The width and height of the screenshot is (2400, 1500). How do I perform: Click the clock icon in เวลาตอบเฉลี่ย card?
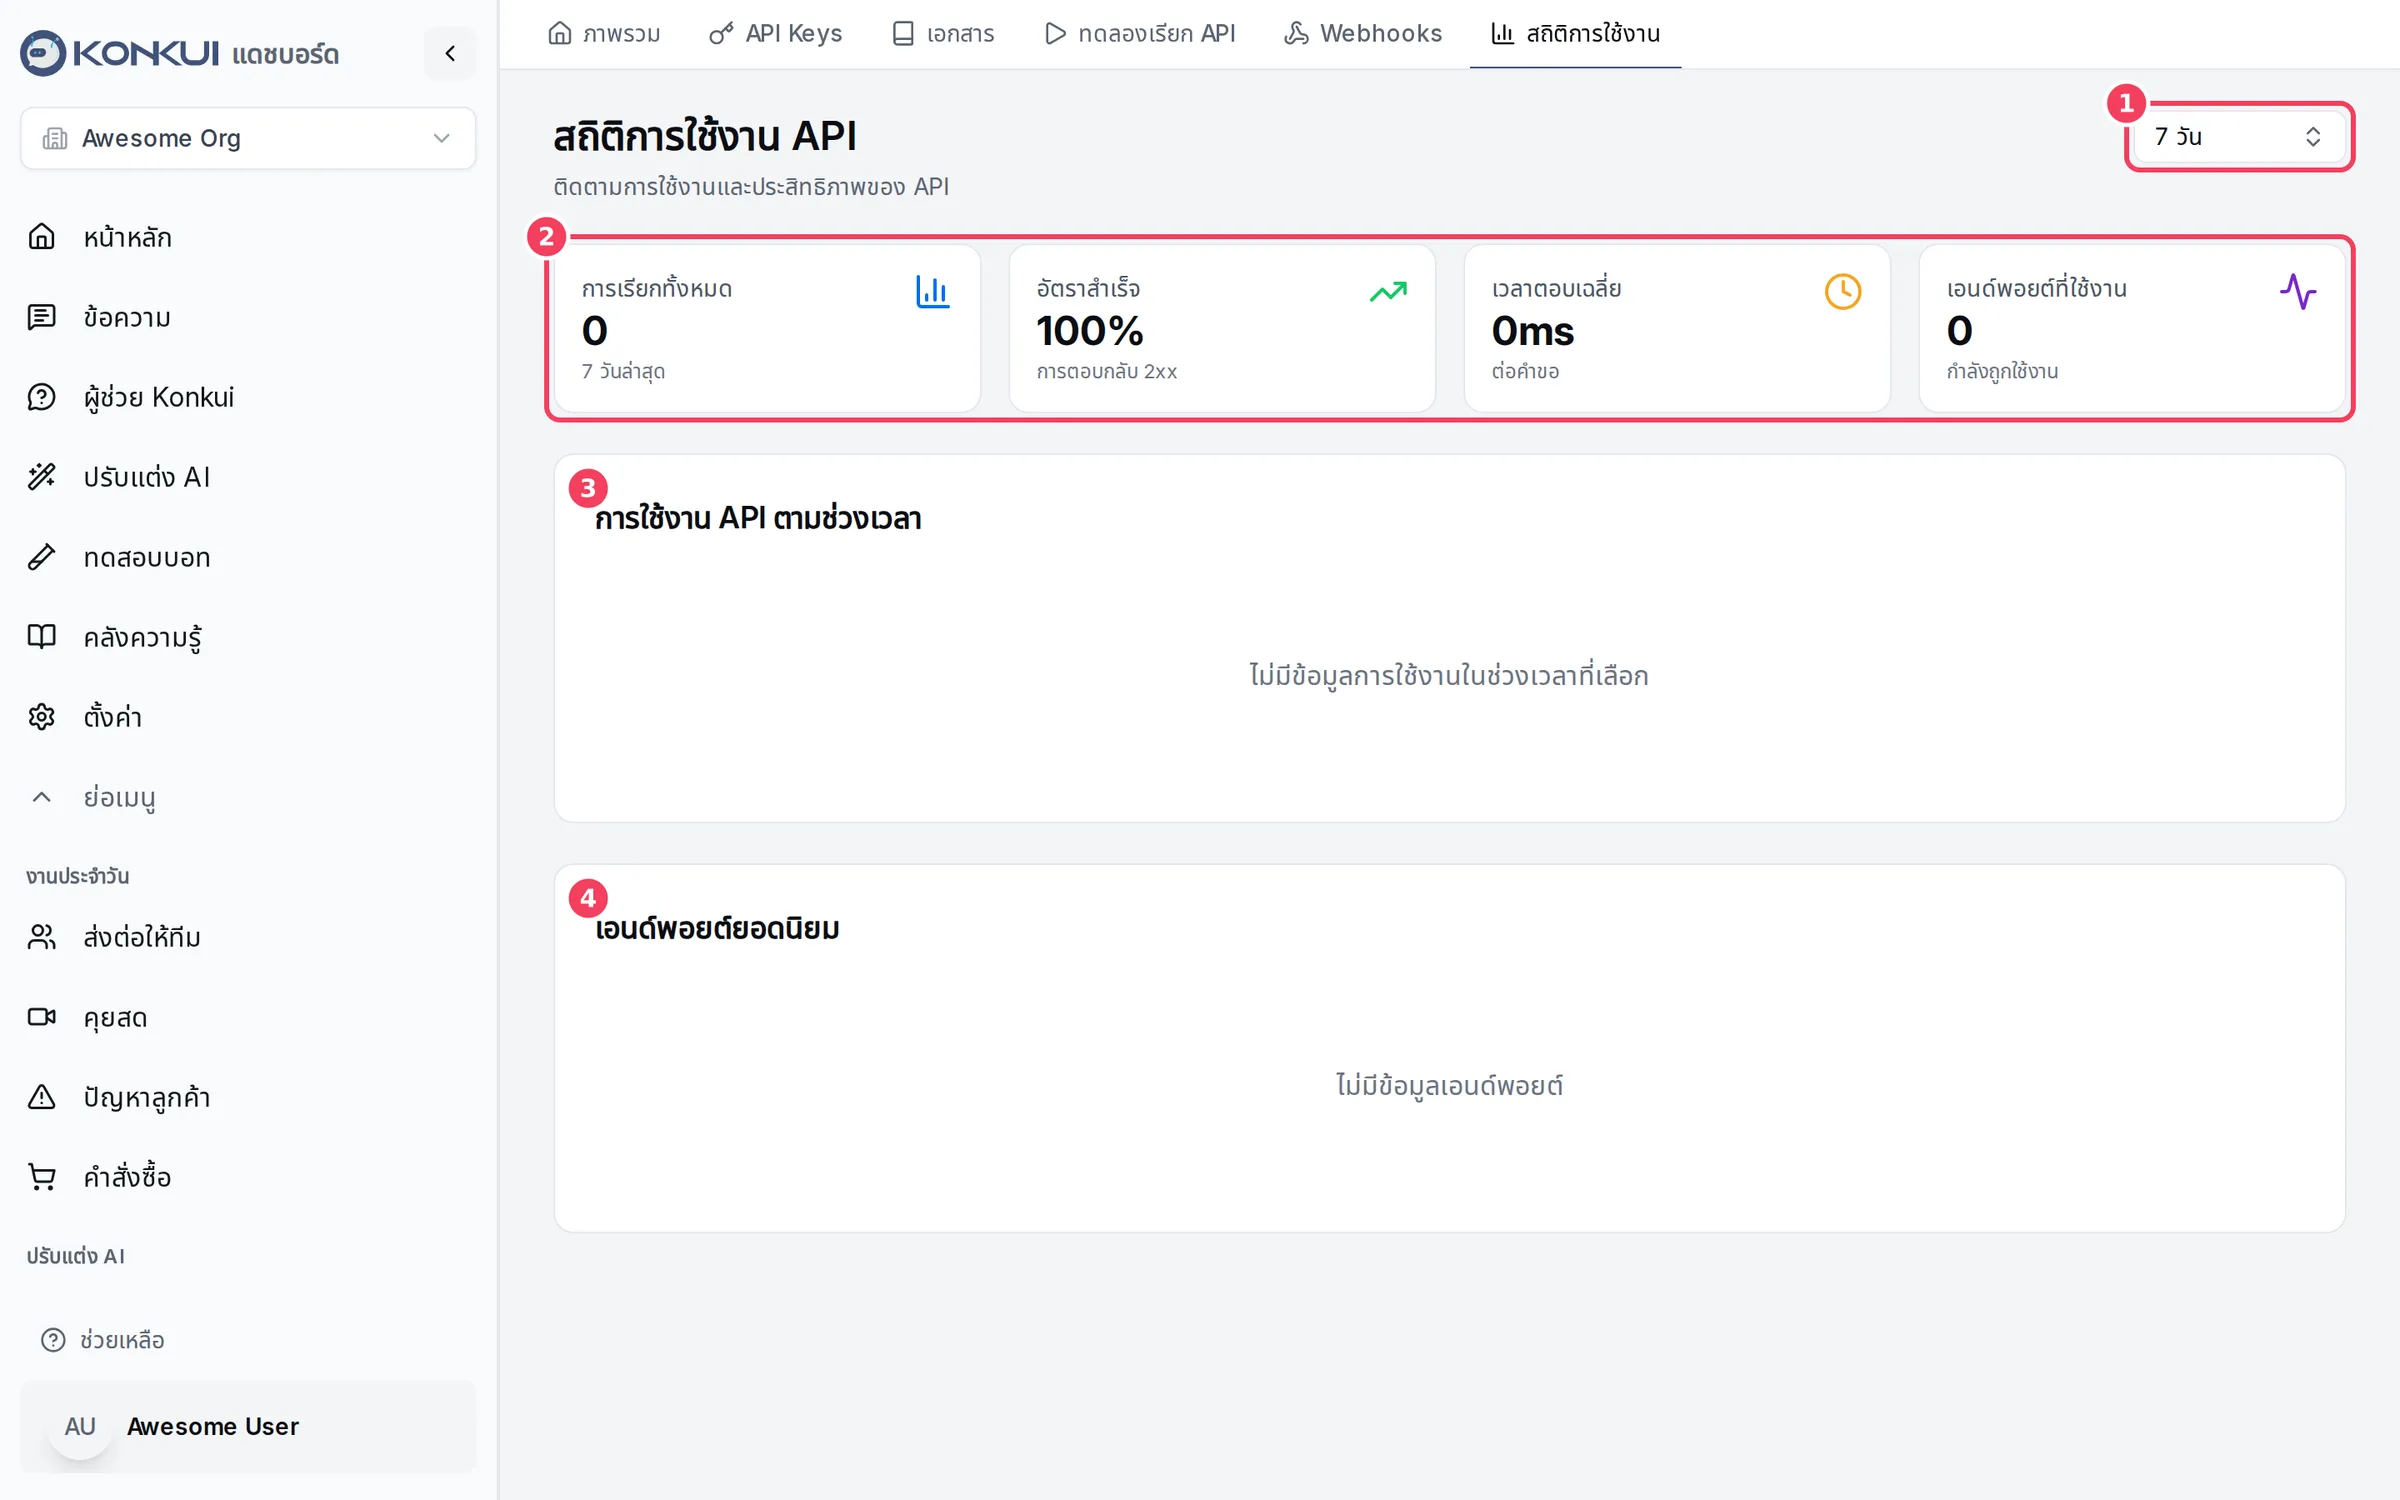(x=1843, y=292)
